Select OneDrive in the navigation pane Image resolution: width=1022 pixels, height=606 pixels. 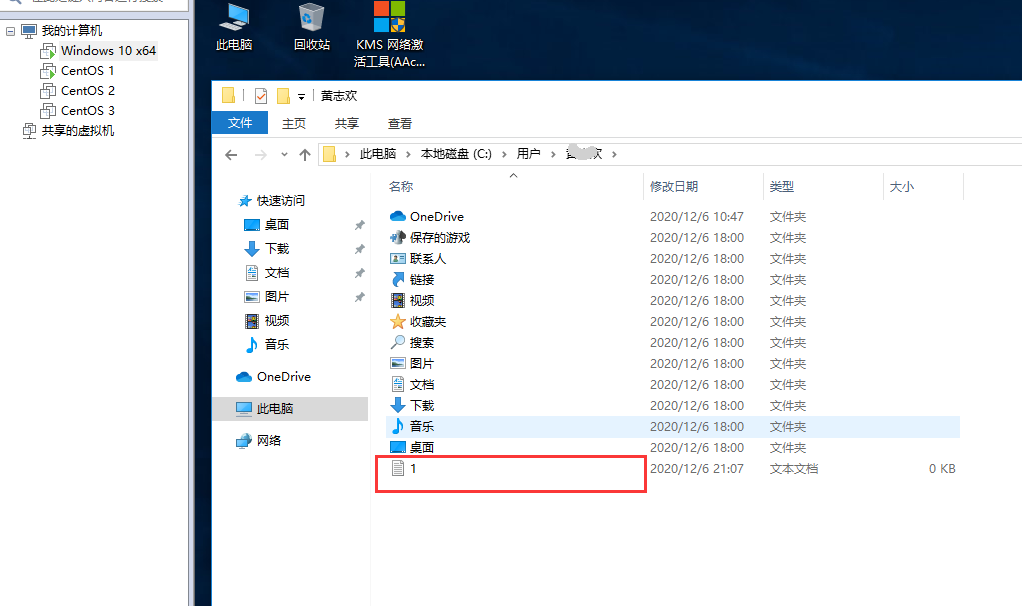click(x=284, y=377)
